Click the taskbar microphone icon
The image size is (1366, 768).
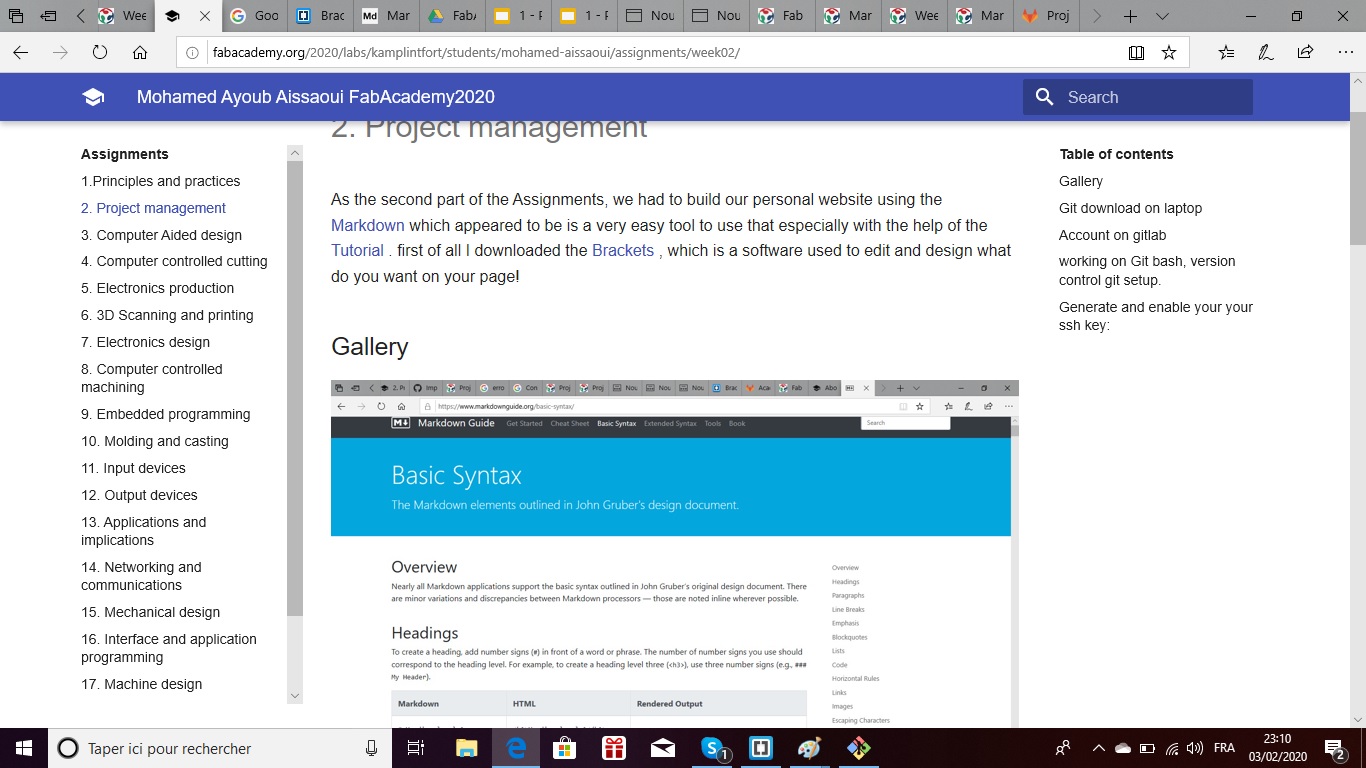click(371, 748)
